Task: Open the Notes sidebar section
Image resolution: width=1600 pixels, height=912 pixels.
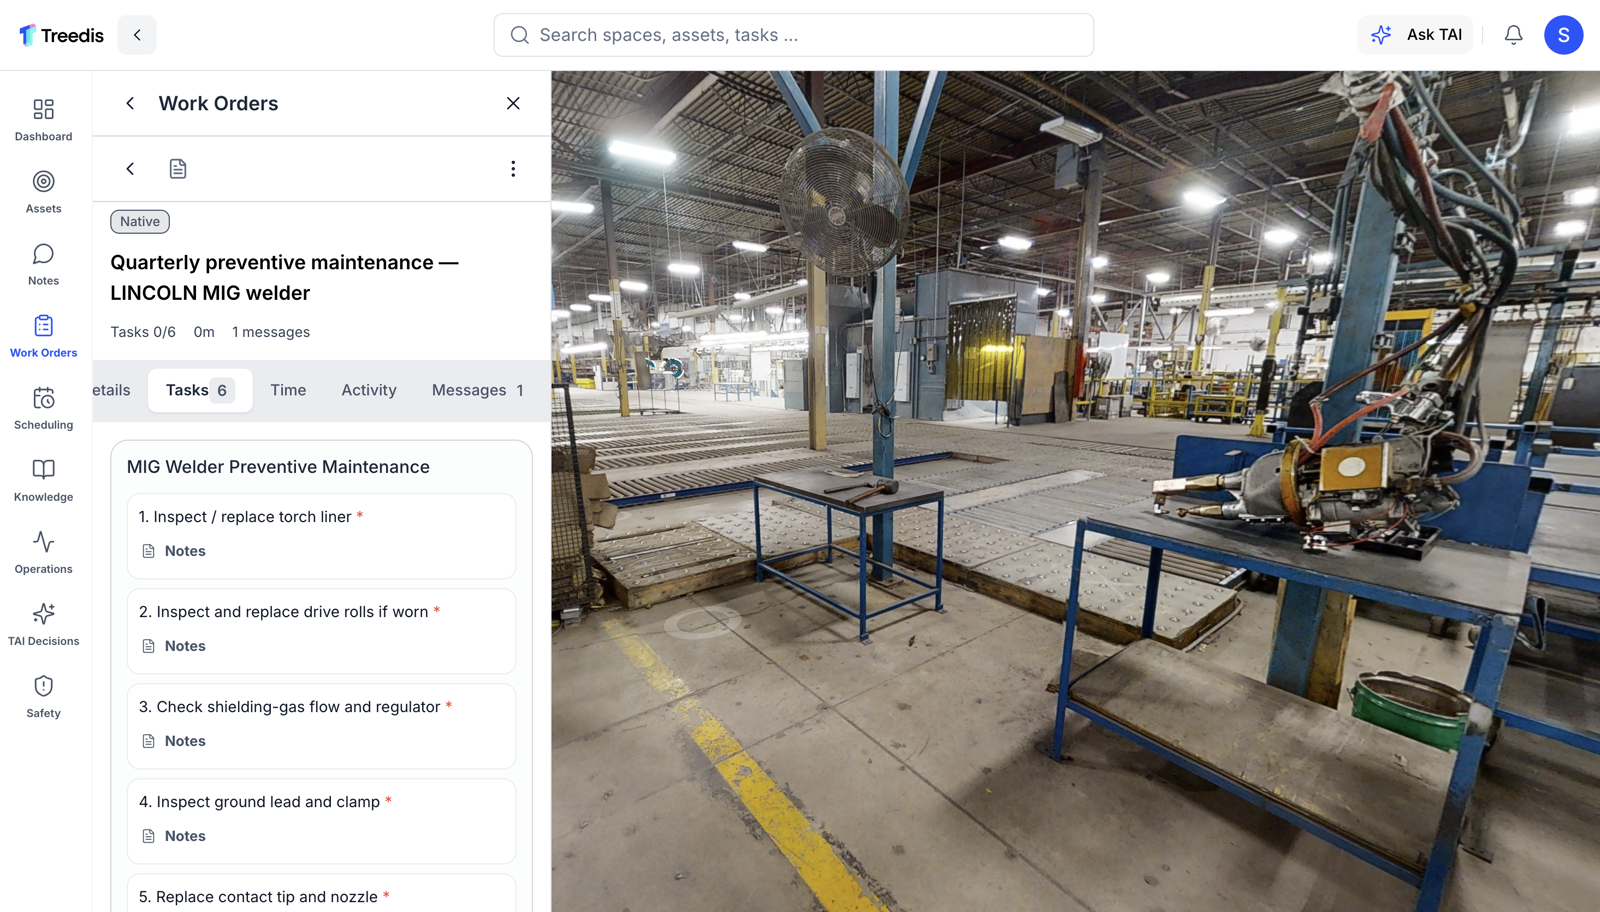Action: click(x=43, y=264)
